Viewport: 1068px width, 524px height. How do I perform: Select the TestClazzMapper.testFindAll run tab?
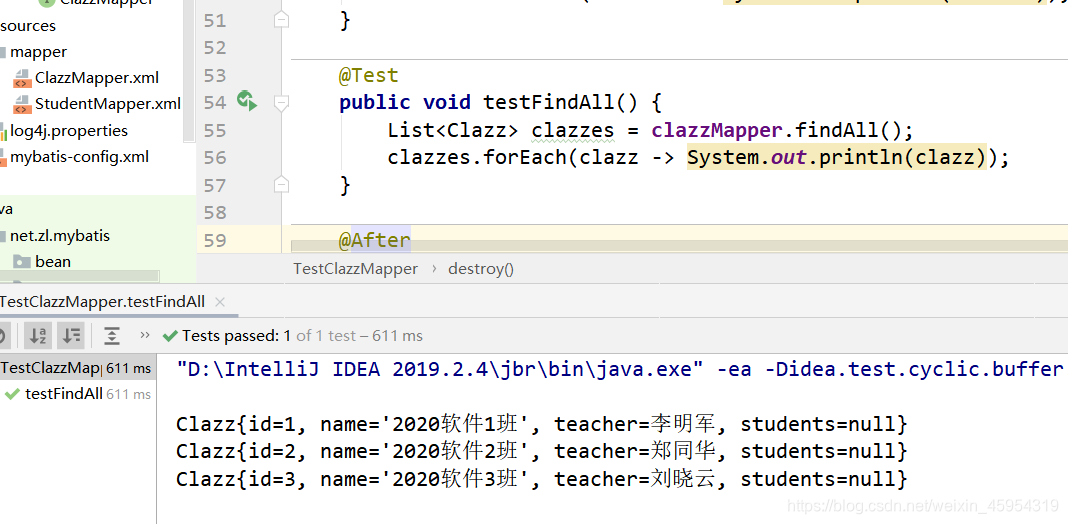102,302
